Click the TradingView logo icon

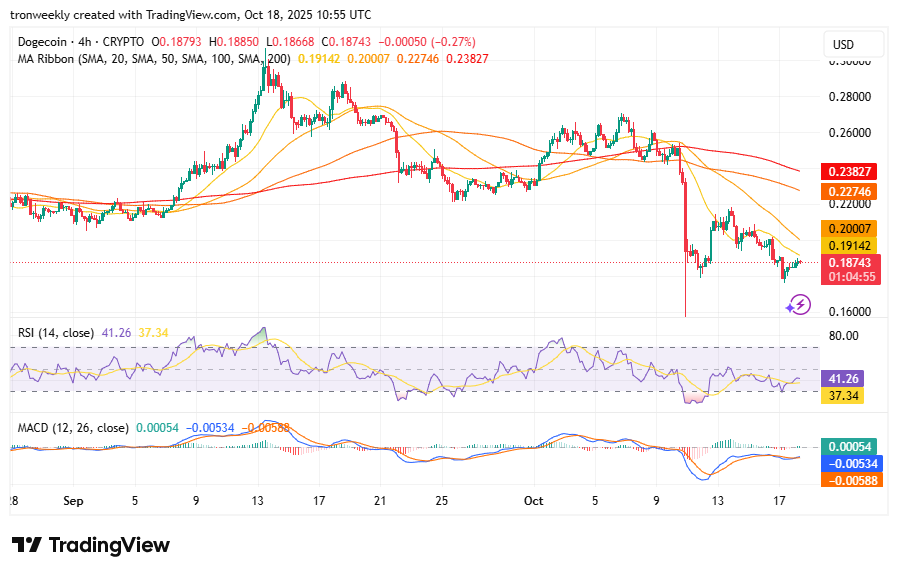pos(29,545)
